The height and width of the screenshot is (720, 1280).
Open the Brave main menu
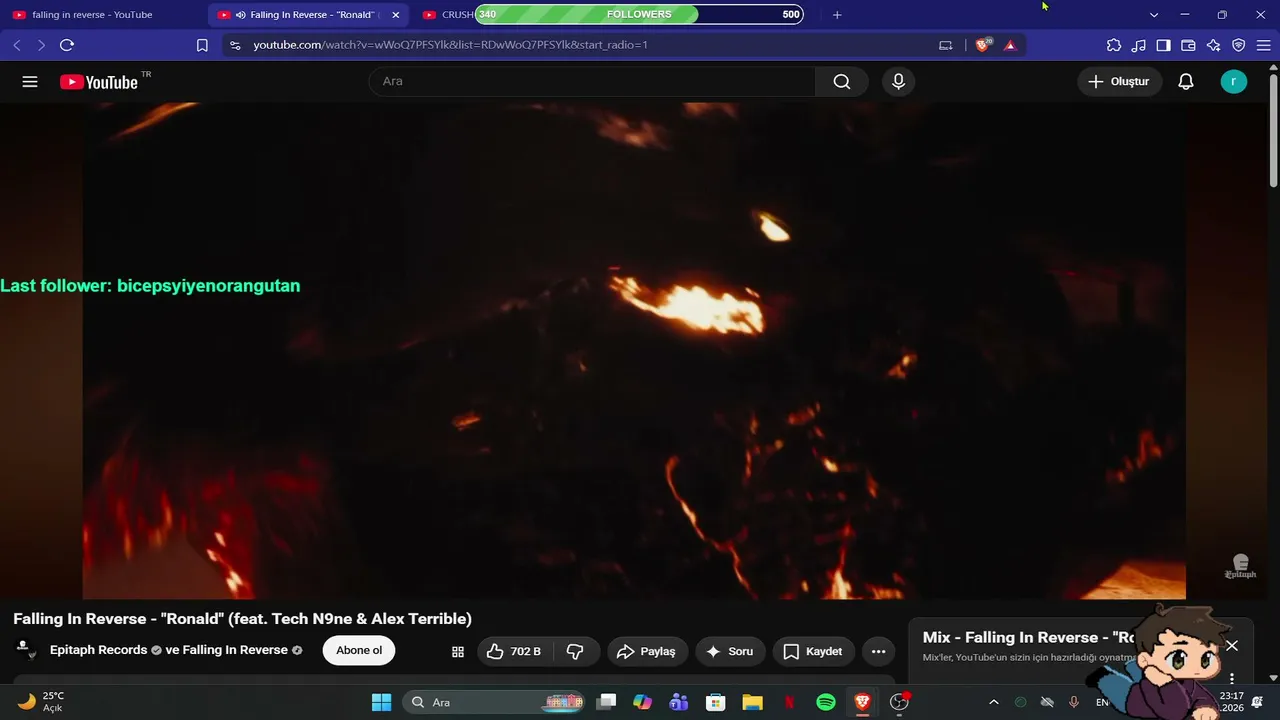1264,45
